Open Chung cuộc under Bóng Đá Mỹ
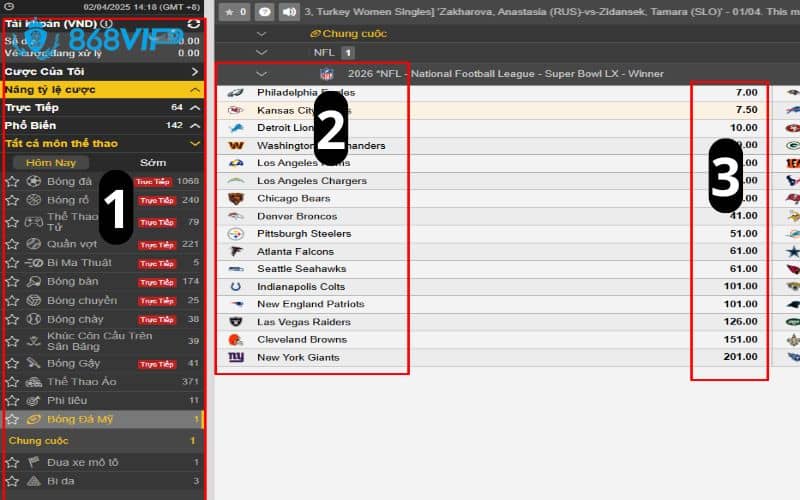 [104, 441]
